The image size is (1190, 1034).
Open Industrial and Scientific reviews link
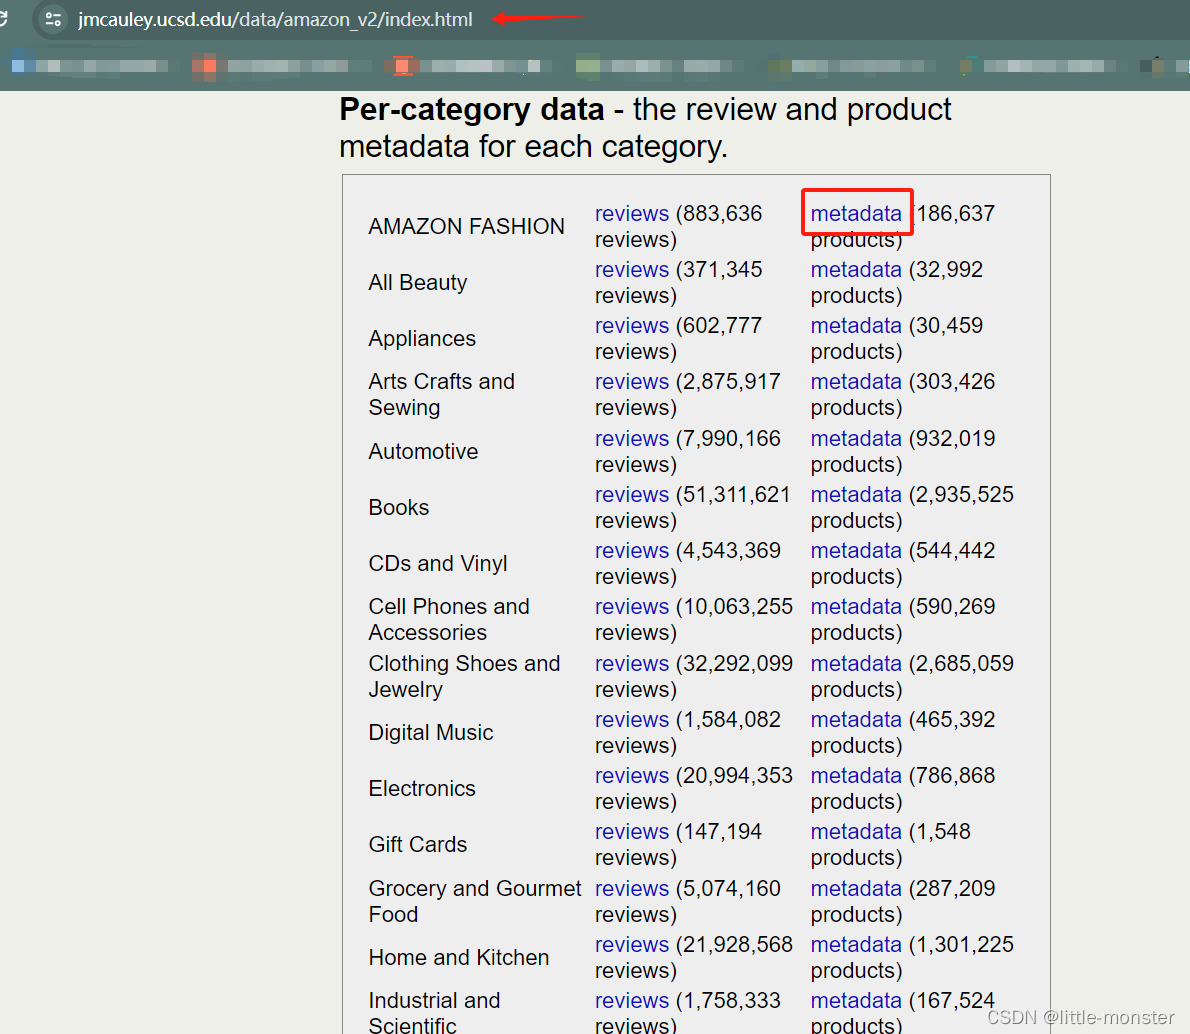(631, 1001)
